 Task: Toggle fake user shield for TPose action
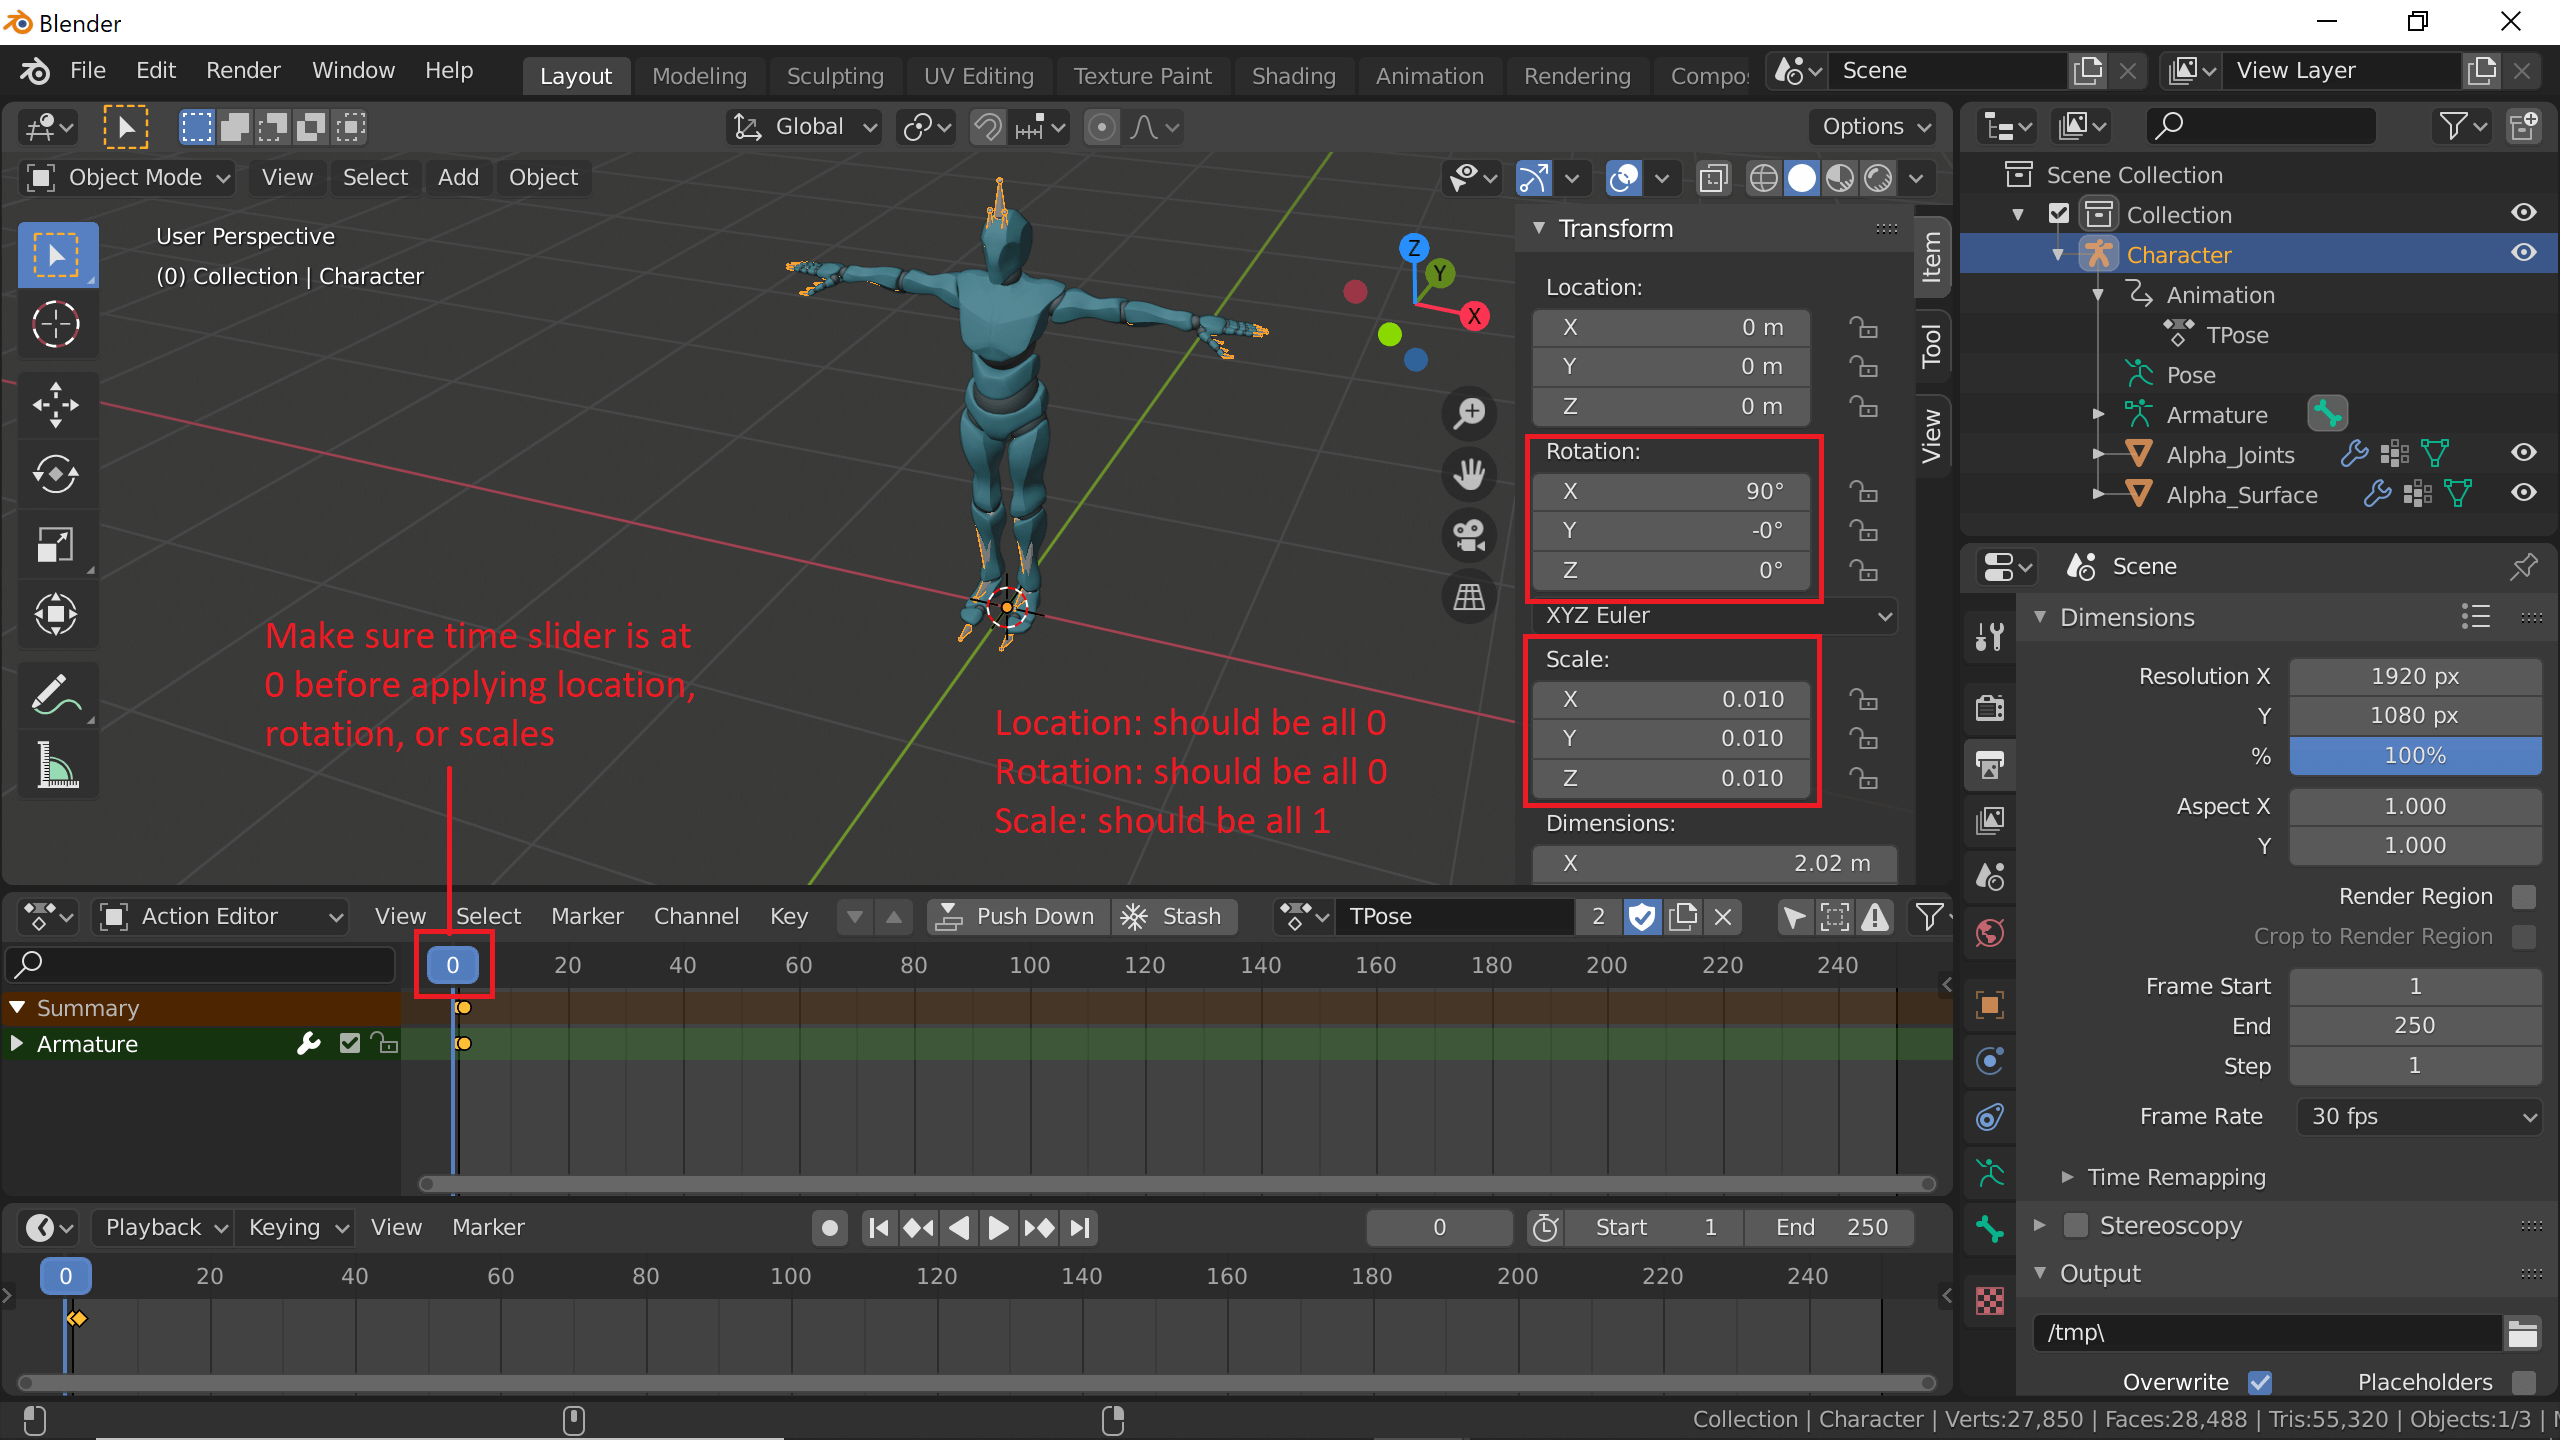[1642, 917]
